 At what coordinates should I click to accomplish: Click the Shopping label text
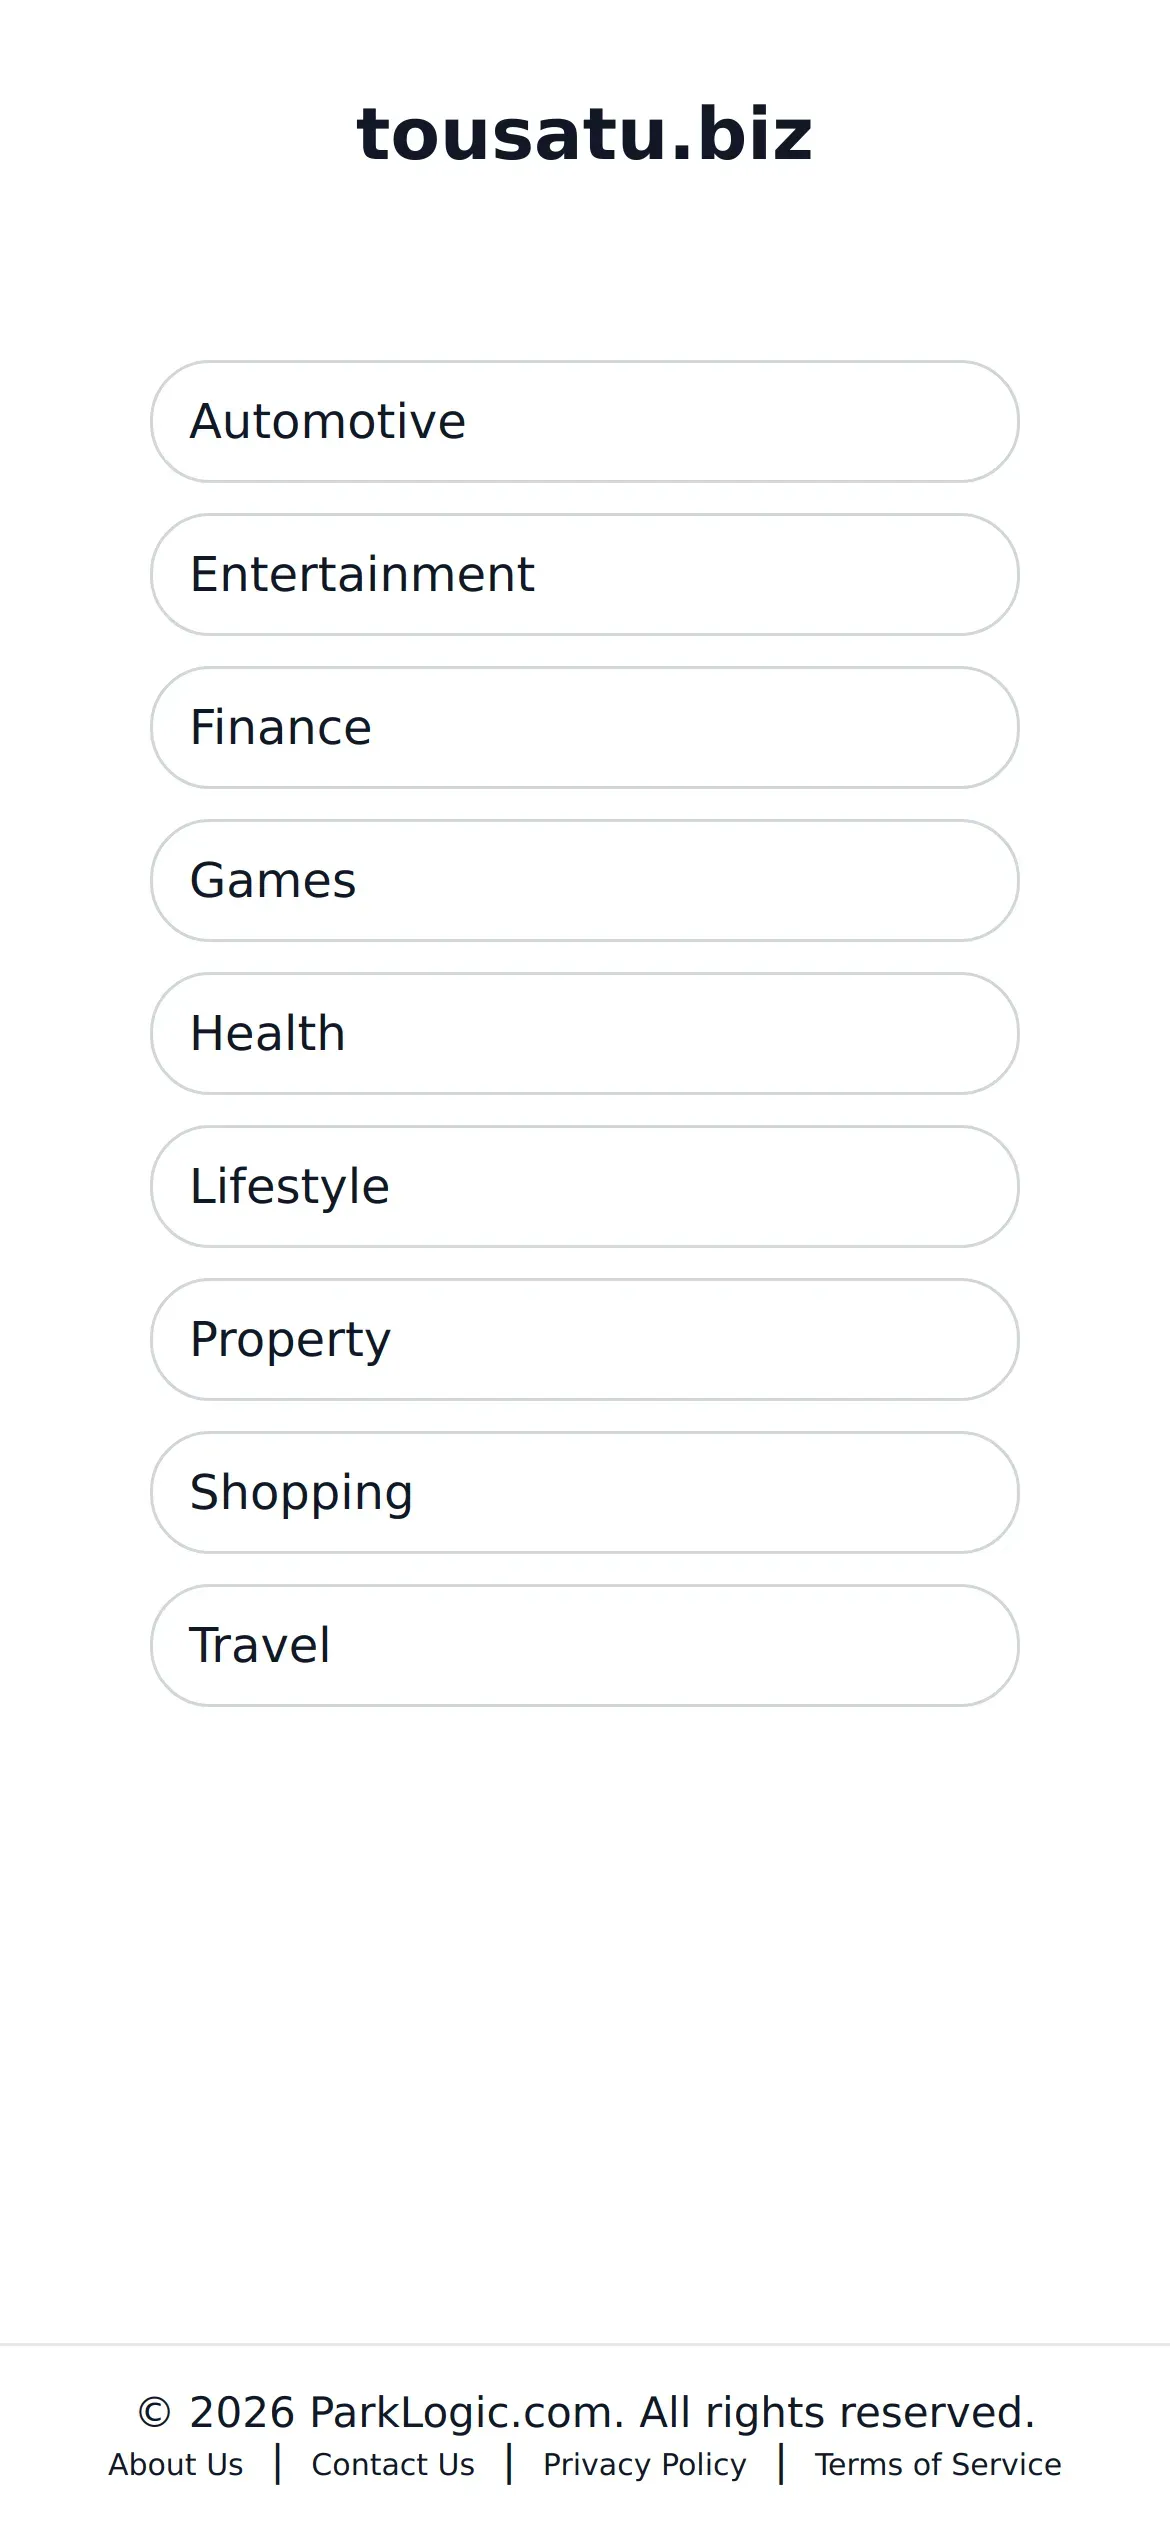pyautogui.click(x=301, y=1493)
